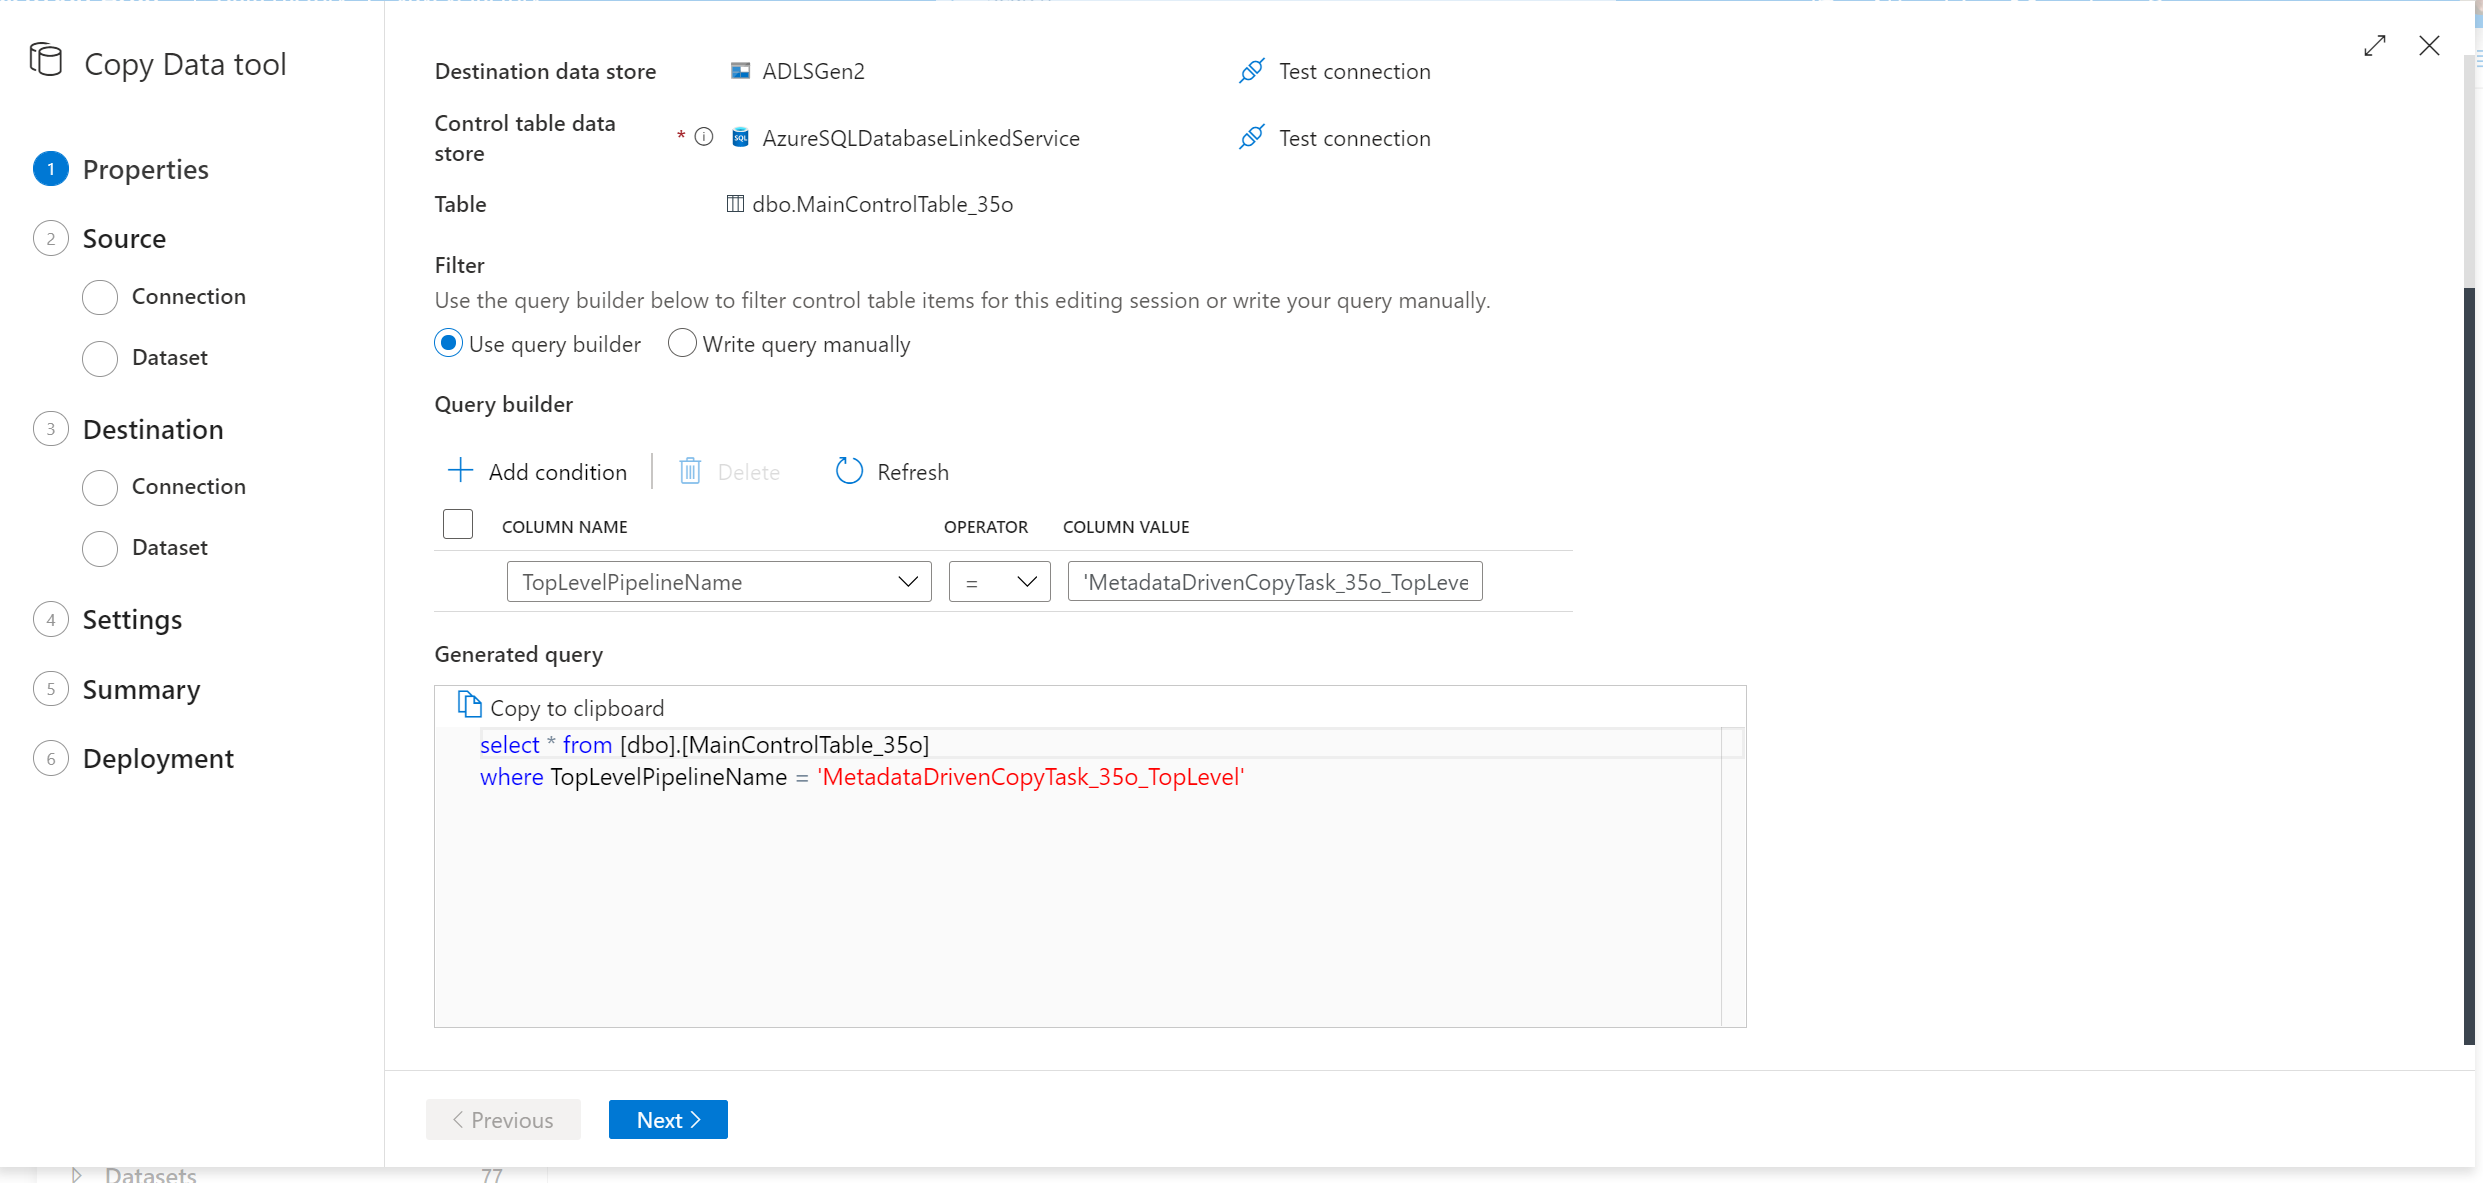Image resolution: width=2483 pixels, height=1183 pixels.
Task: Navigate to Source step in wizard
Action: [125, 238]
